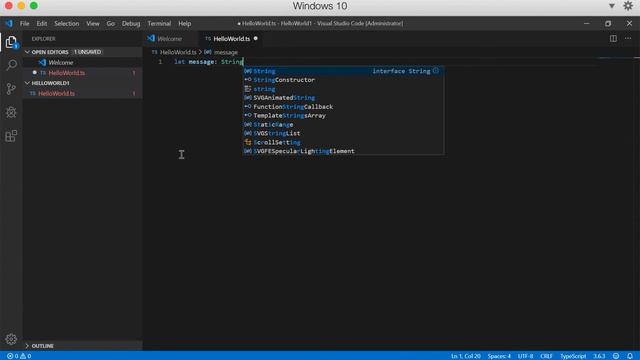Open the dropdown arrow in Windows 10 title bar
Image resolution: width=640 pixels, height=360 pixels.
pyautogui.click(x=611, y=6)
